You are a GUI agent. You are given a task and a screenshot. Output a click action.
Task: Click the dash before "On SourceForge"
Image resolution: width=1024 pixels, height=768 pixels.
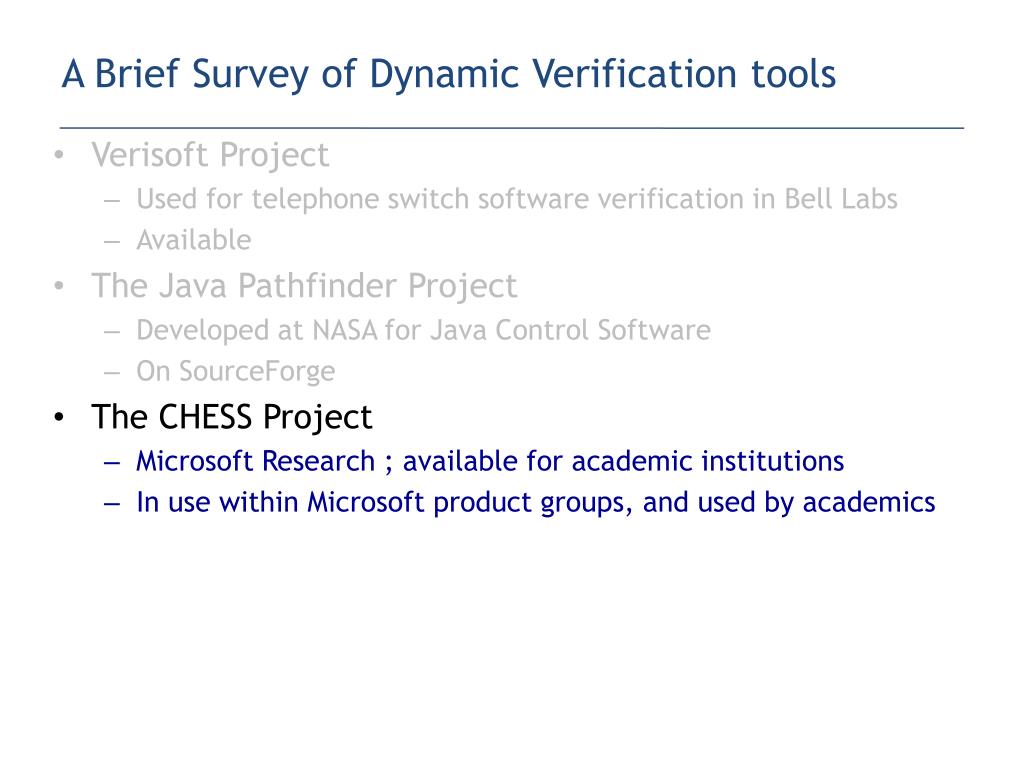coord(111,373)
